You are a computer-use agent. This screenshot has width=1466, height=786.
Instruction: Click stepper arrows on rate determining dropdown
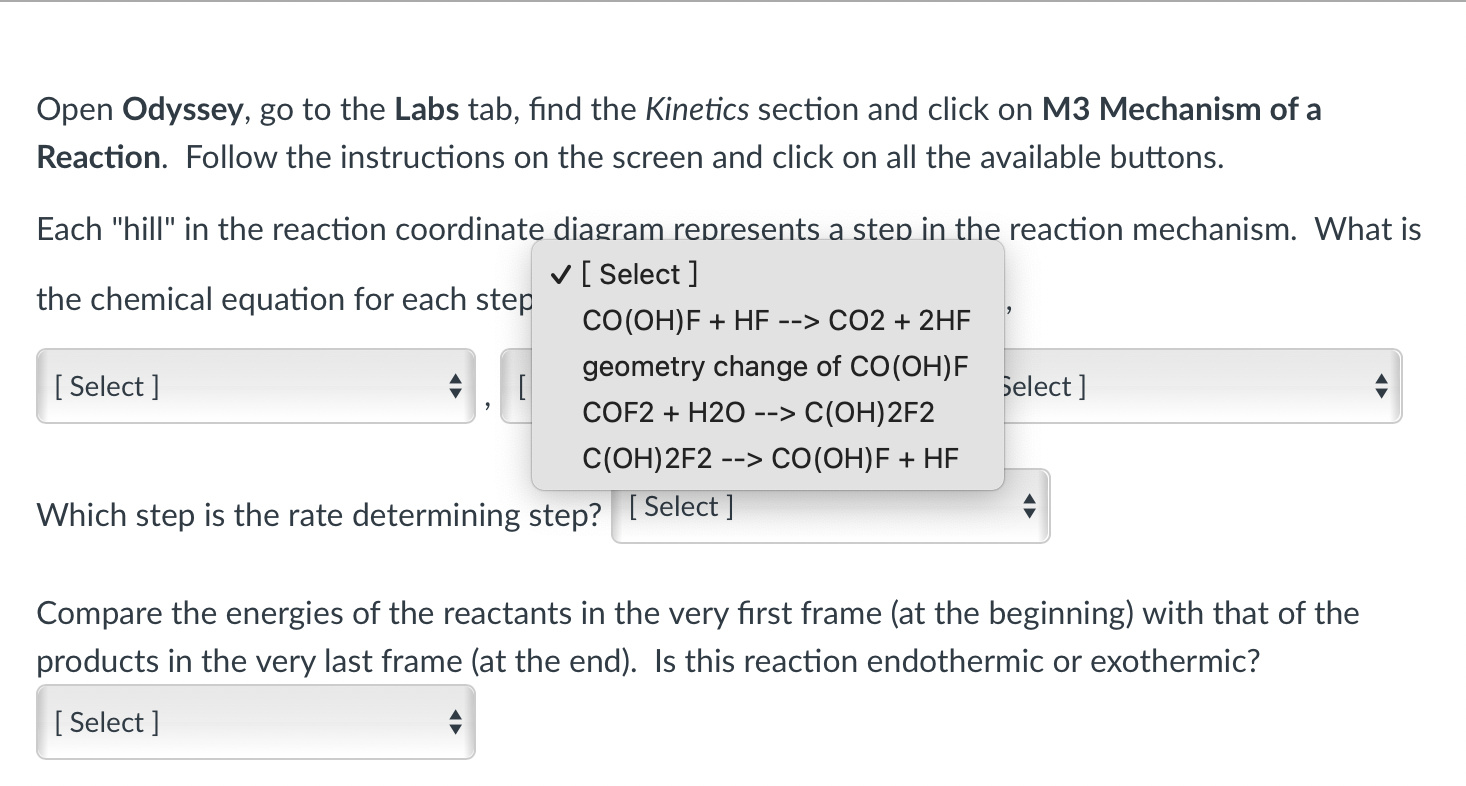coord(1029,507)
